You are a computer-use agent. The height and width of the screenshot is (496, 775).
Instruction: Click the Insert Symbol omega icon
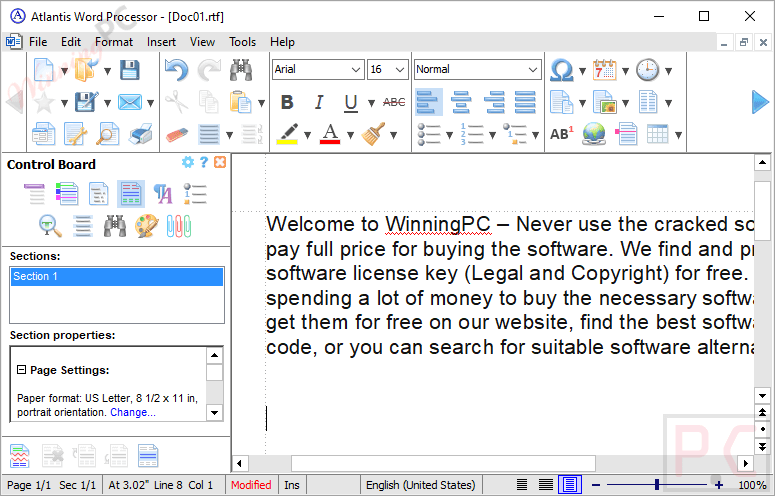(562, 70)
